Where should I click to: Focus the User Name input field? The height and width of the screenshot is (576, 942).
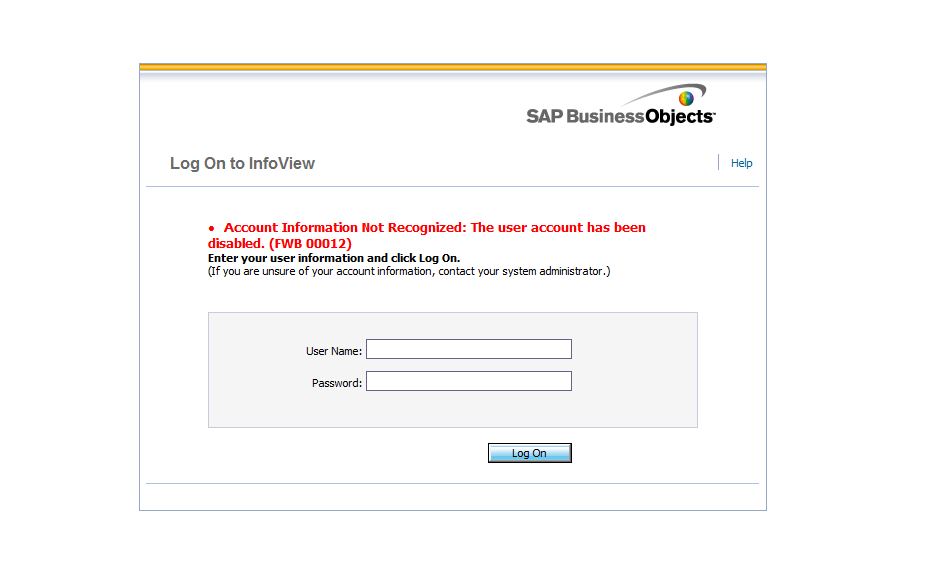[468, 349]
